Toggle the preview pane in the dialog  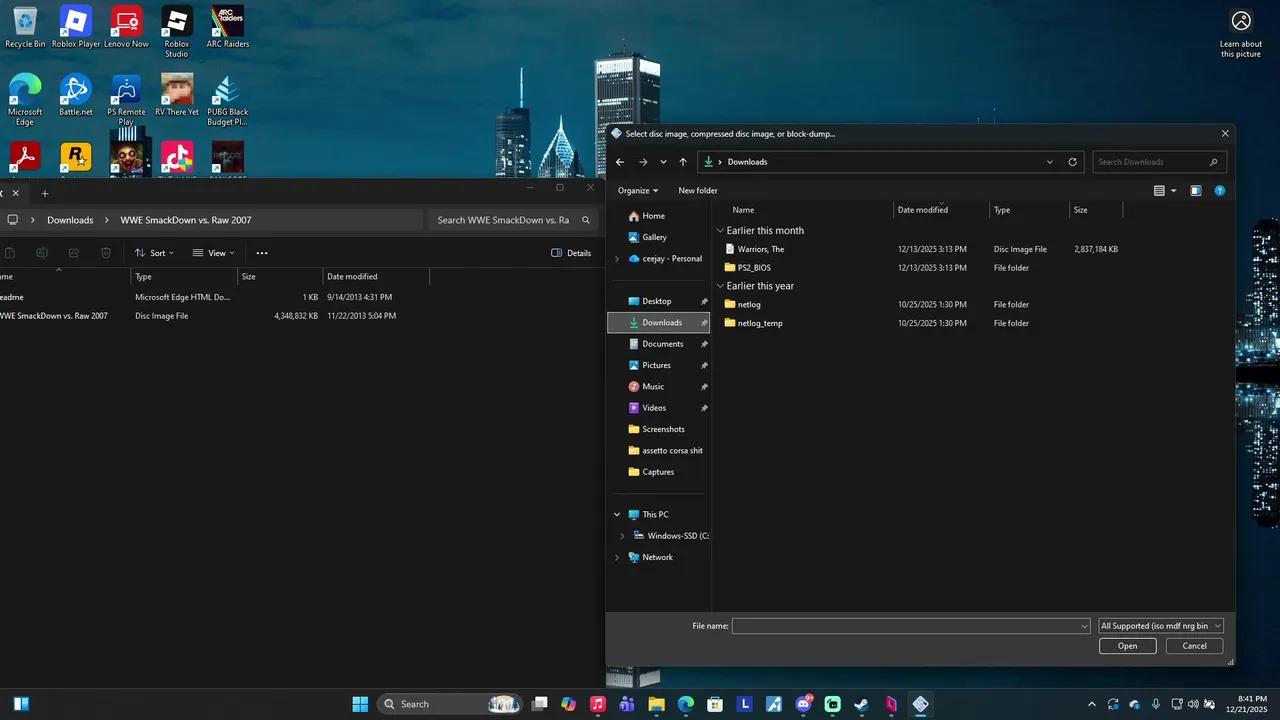pyautogui.click(x=1196, y=190)
